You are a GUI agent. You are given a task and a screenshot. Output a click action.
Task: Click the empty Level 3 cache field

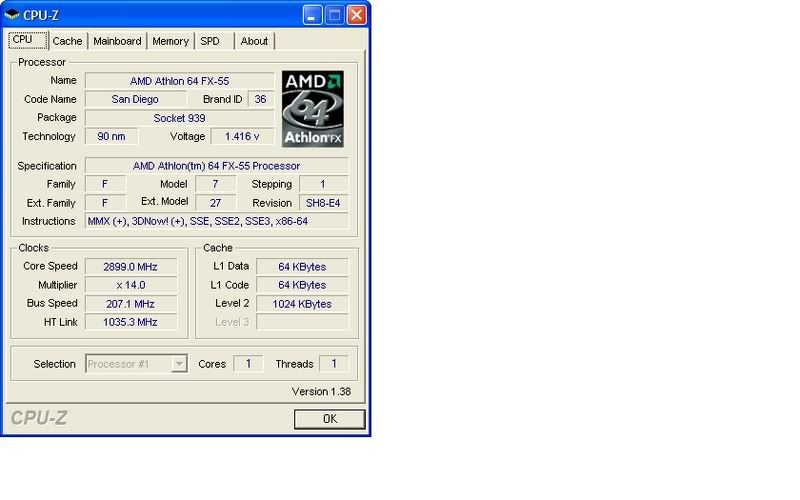(x=302, y=322)
